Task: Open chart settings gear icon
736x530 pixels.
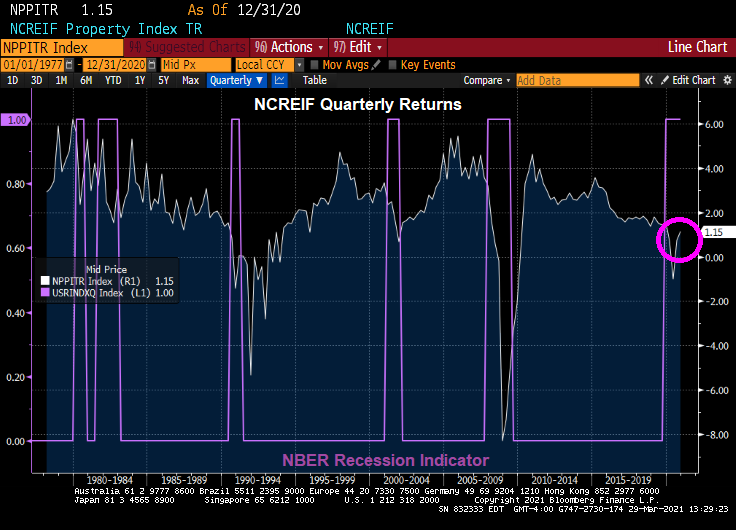Action: tap(728, 80)
